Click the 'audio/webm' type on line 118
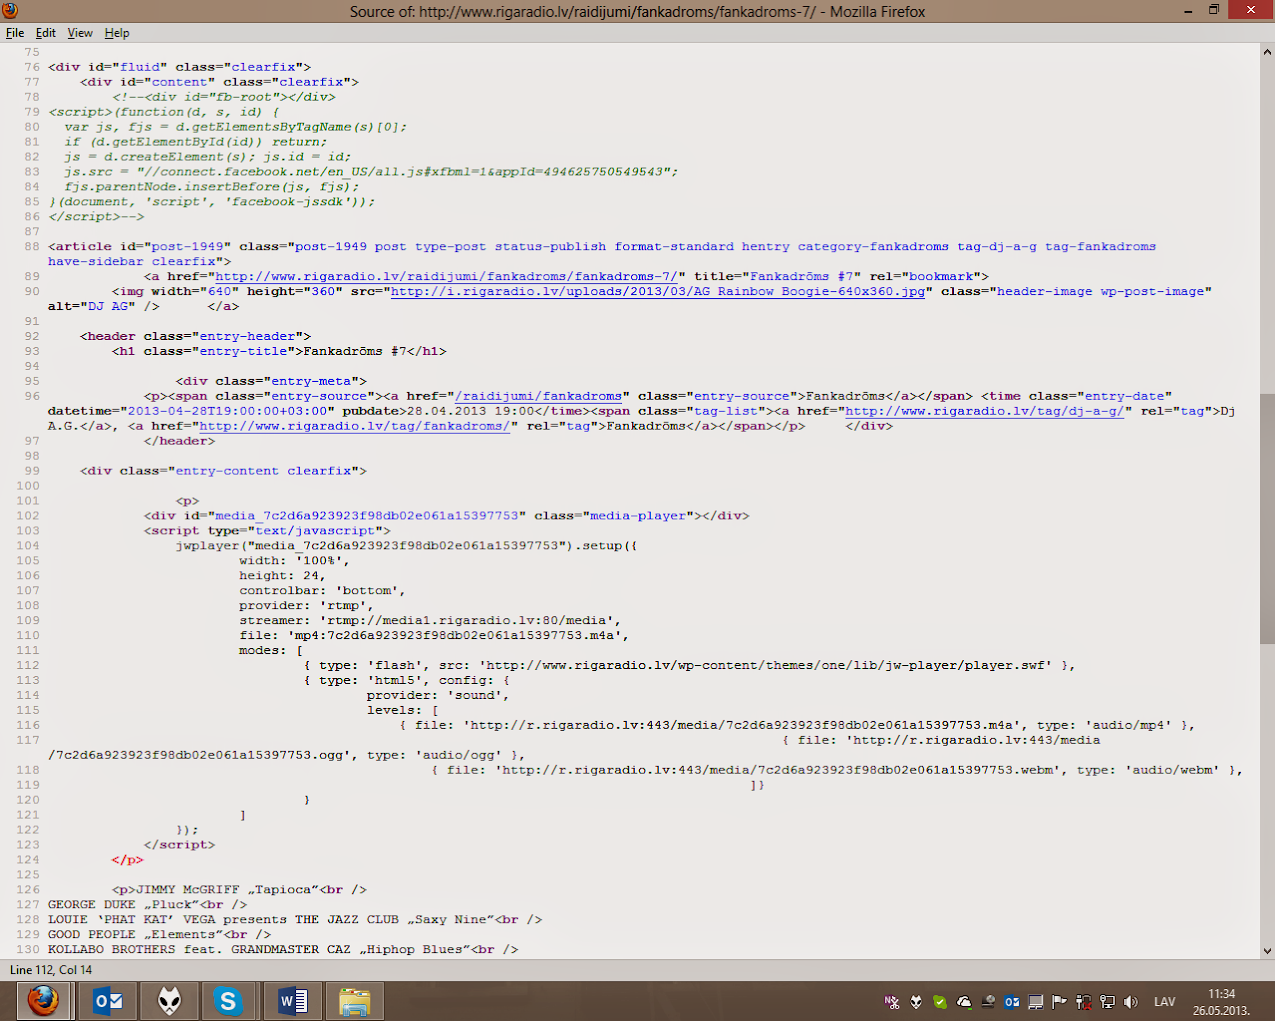 coord(1172,770)
